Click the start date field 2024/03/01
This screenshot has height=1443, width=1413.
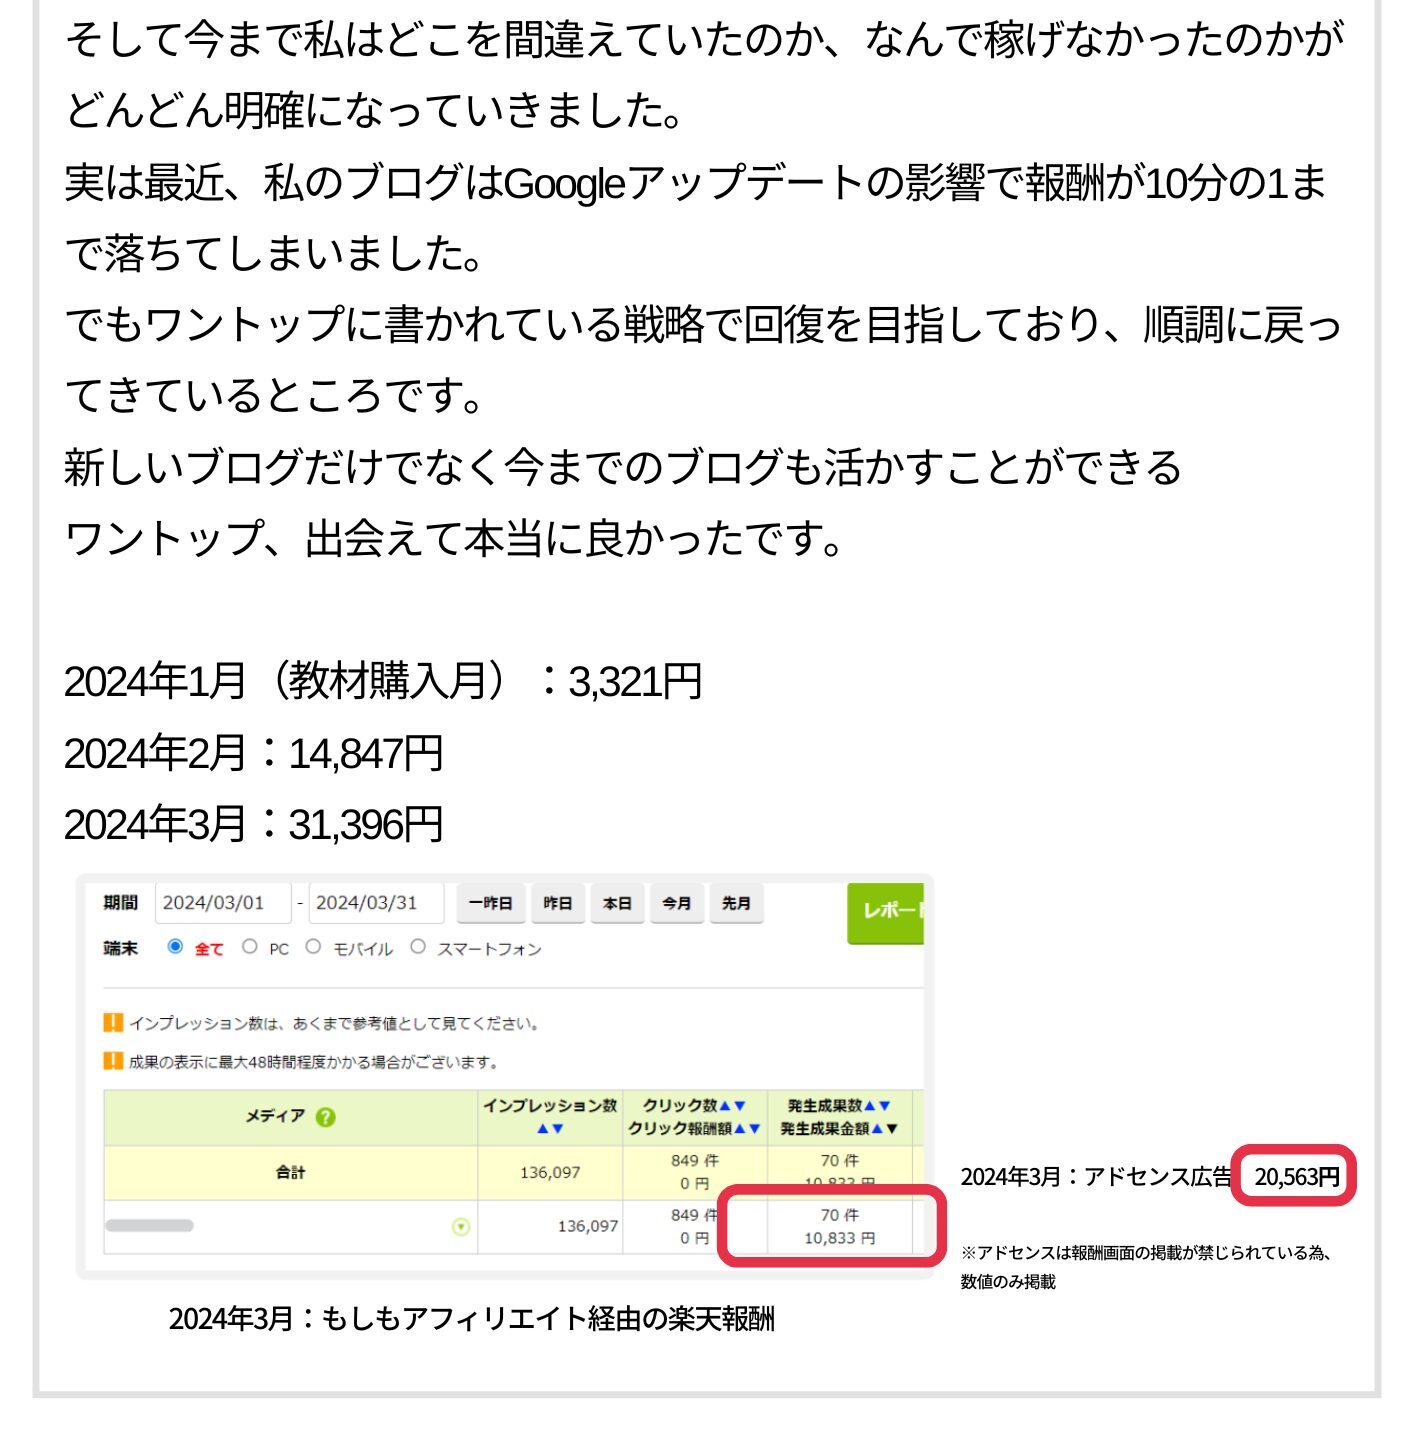pyautogui.click(x=222, y=903)
